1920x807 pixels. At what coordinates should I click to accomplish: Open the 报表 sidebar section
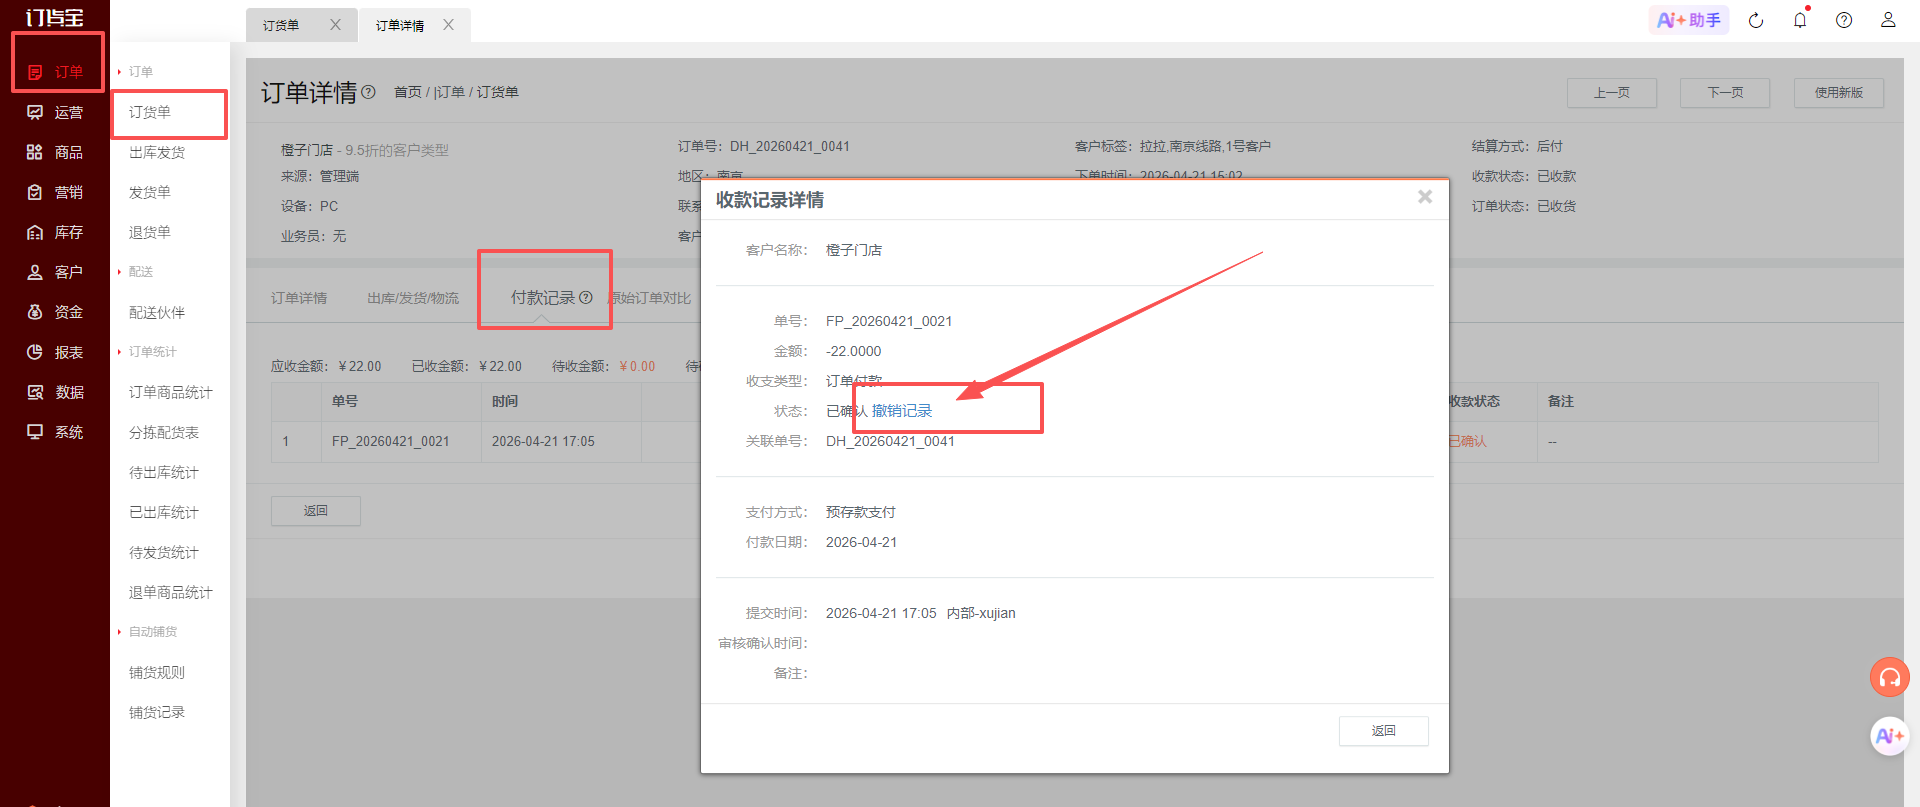pyautogui.click(x=55, y=352)
